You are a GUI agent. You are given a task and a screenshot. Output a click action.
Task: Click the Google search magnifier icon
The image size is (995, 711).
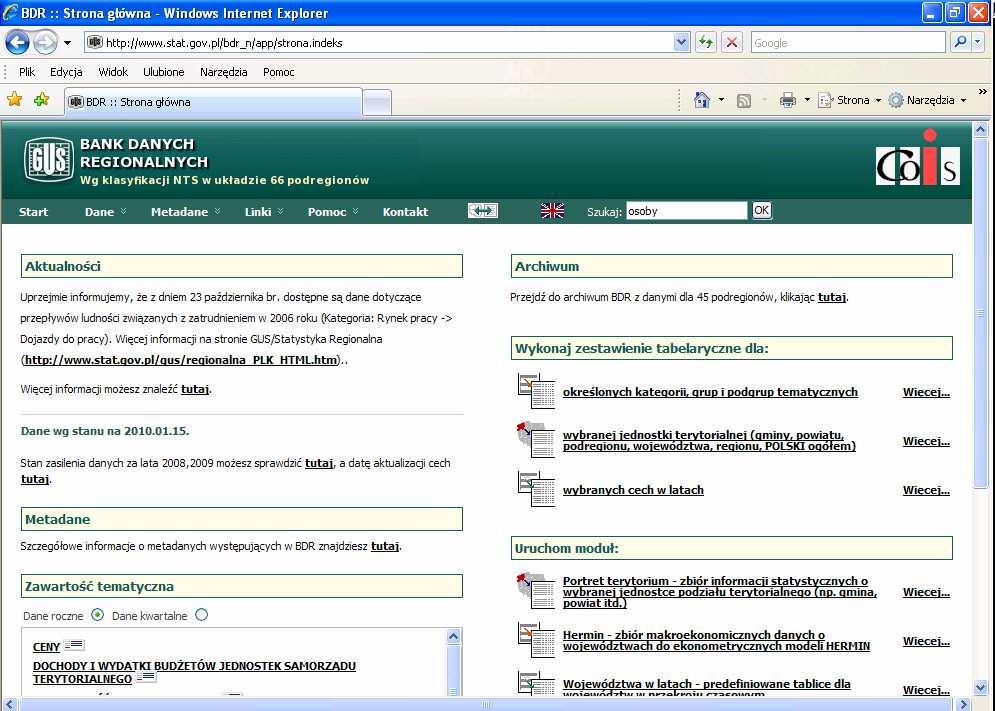click(960, 43)
